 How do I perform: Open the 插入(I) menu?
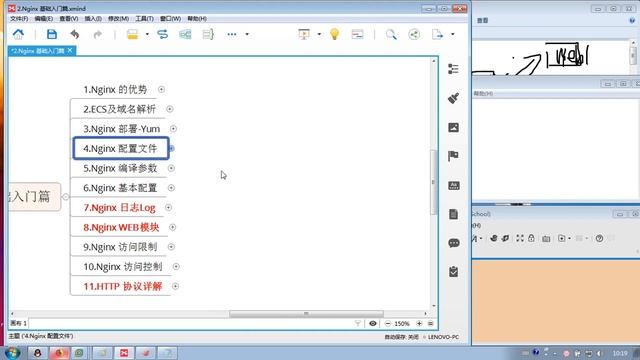point(93,19)
